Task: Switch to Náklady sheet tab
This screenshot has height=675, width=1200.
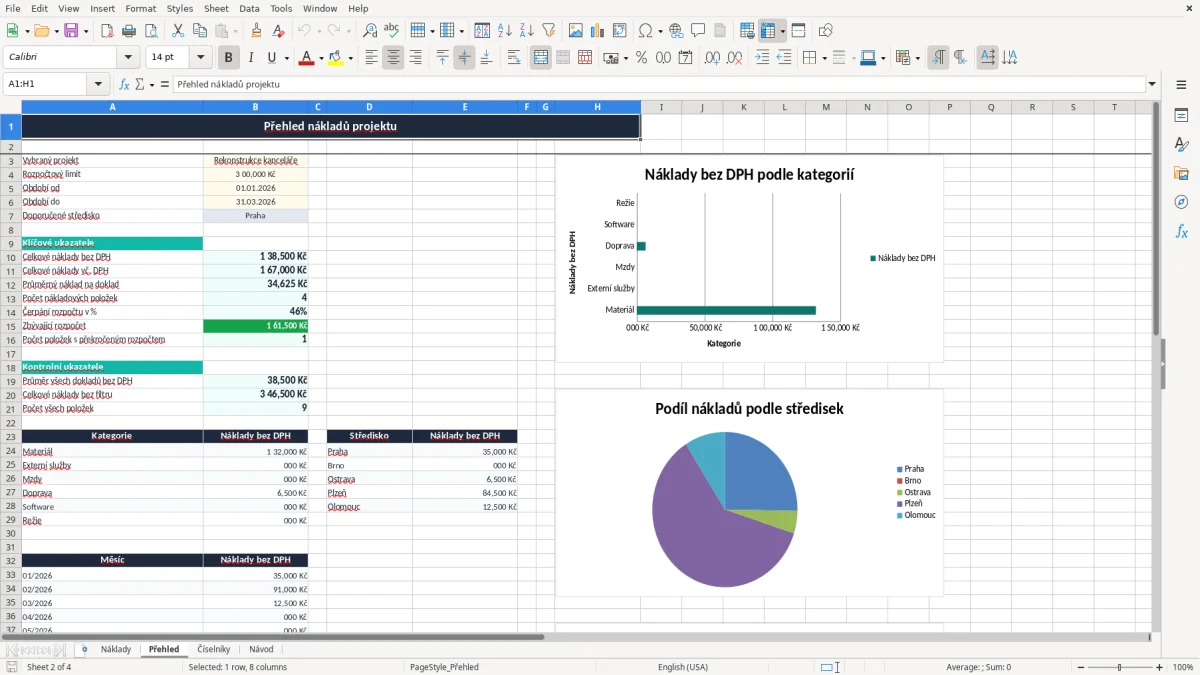Action: (x=116, y=649)
